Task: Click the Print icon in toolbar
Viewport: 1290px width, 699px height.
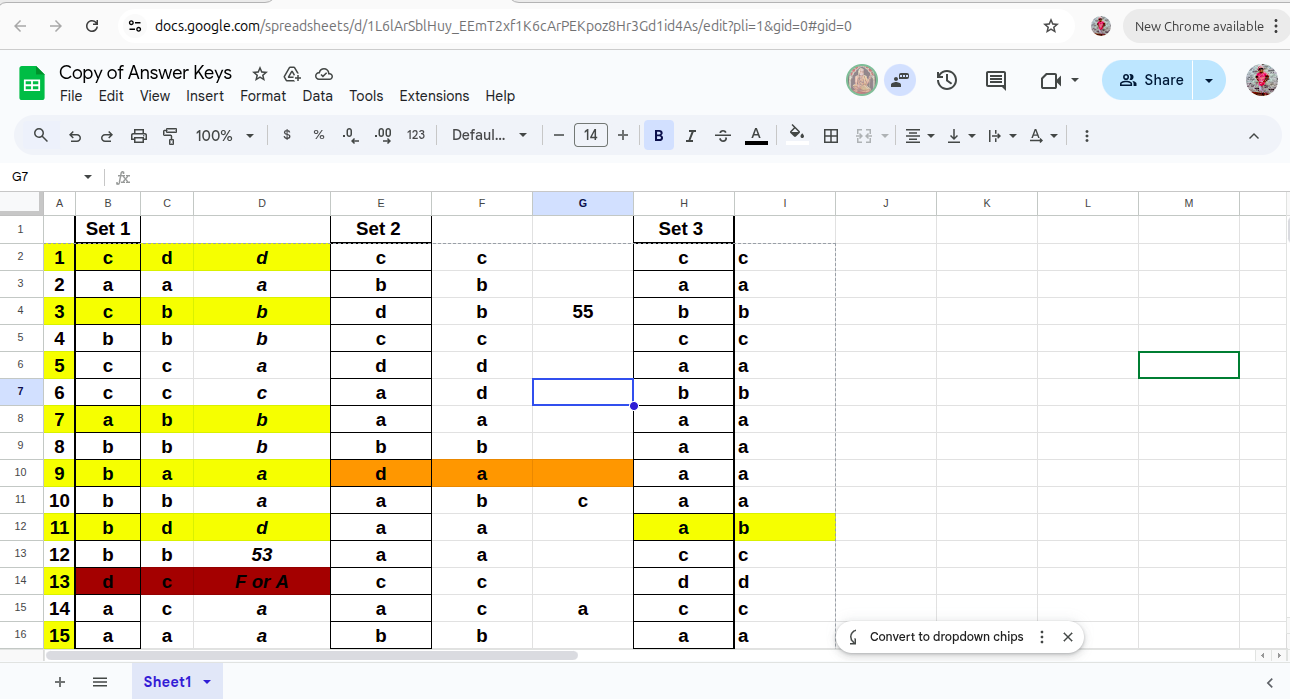Action: point(139,135)
